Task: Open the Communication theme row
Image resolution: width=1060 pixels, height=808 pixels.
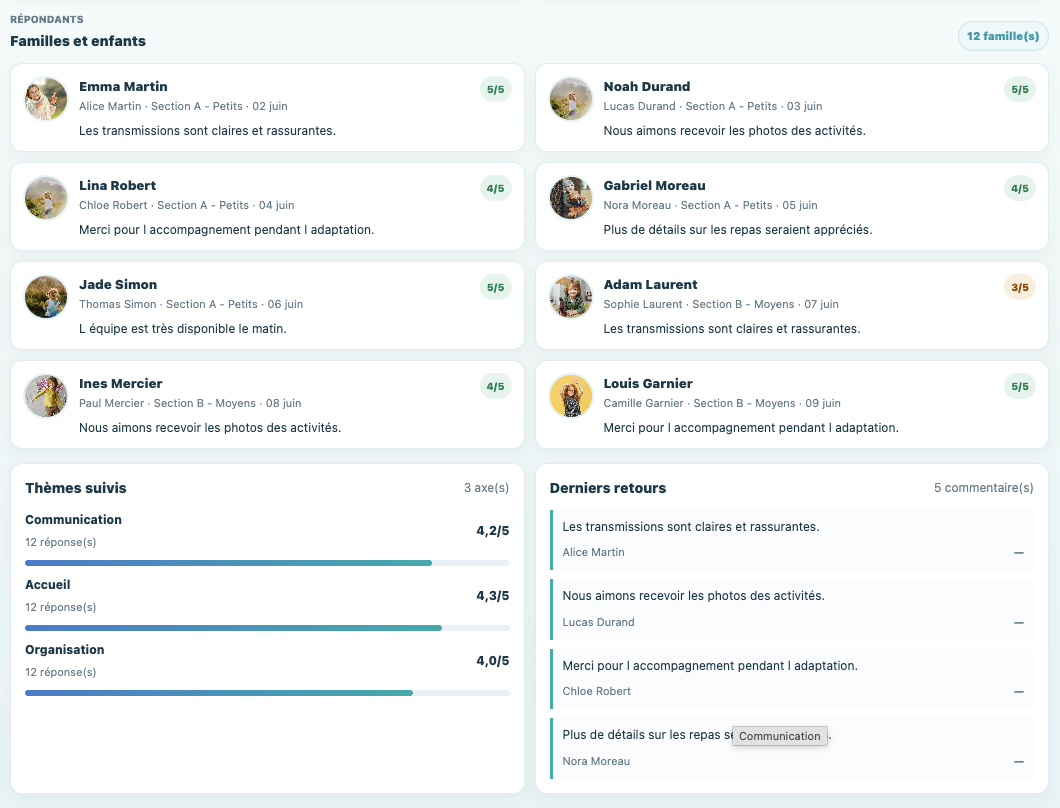Action: coord(267,541)
